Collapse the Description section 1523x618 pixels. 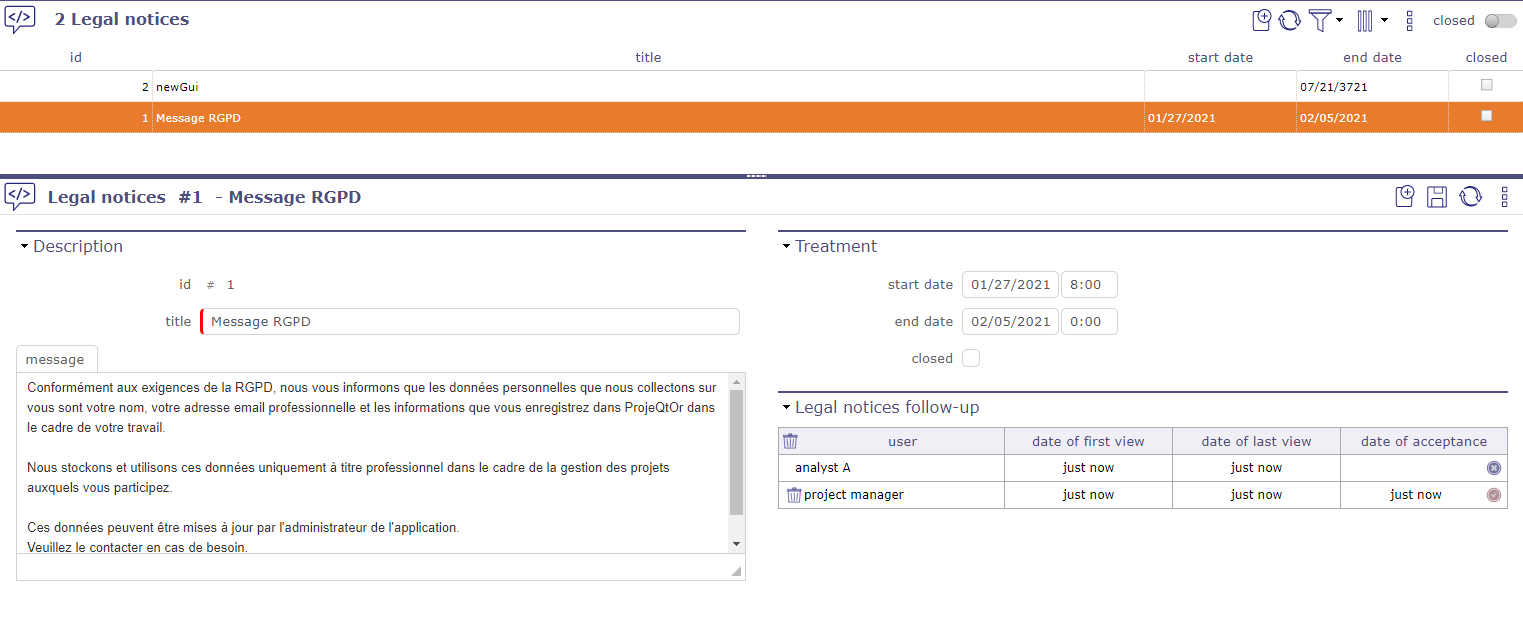tap(25, 247)
